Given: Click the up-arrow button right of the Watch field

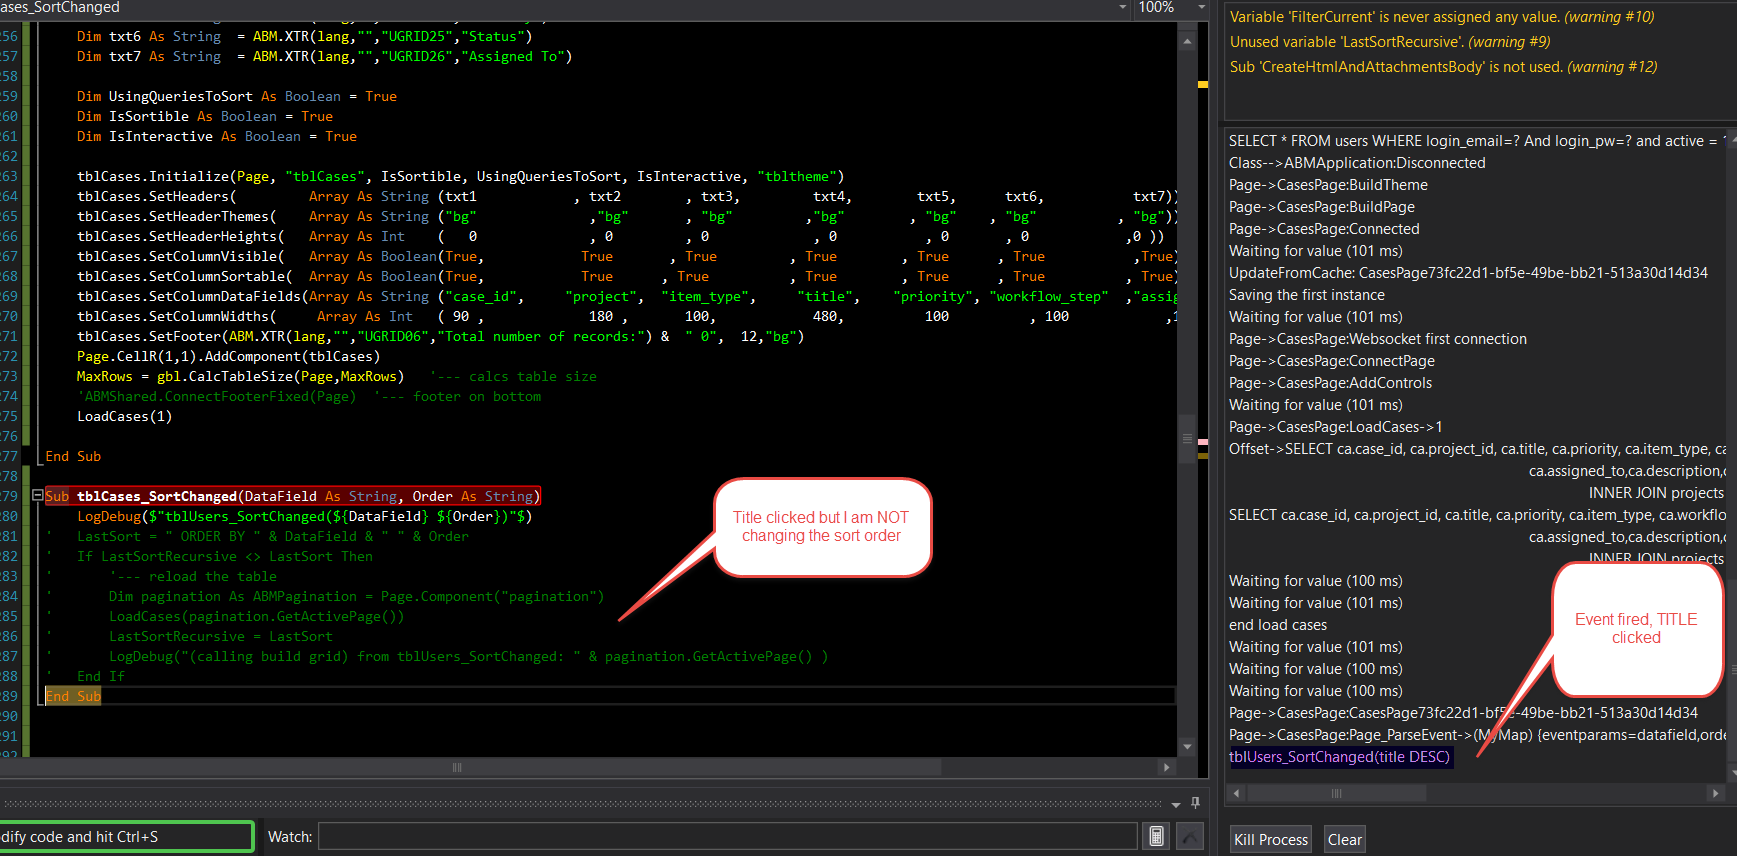Looking at the screenshot, I should coord(1190,836).
